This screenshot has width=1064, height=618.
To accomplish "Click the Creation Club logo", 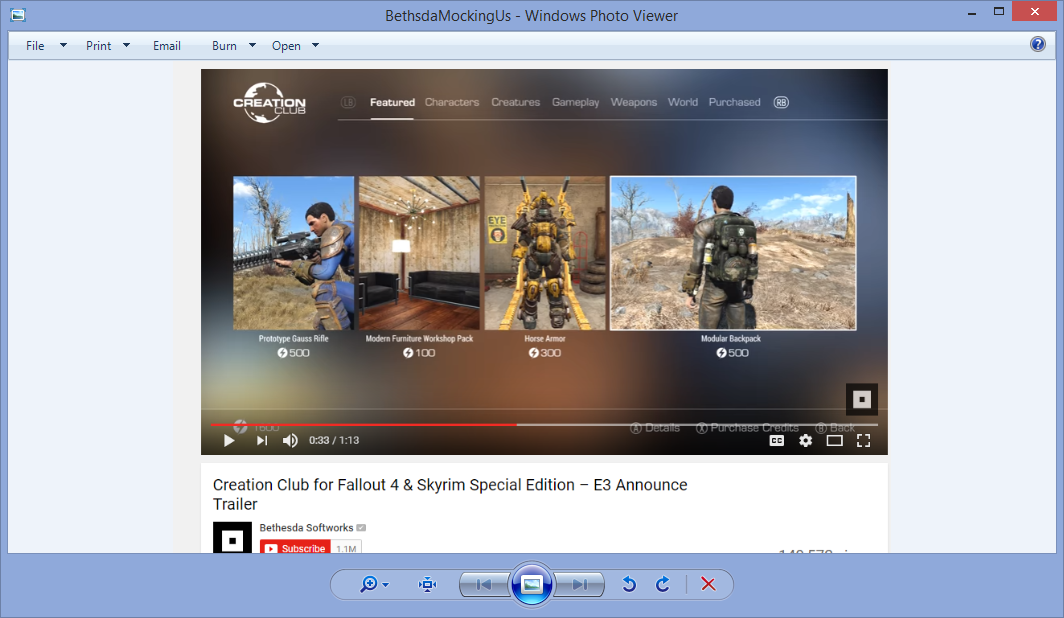I will 269,102.
